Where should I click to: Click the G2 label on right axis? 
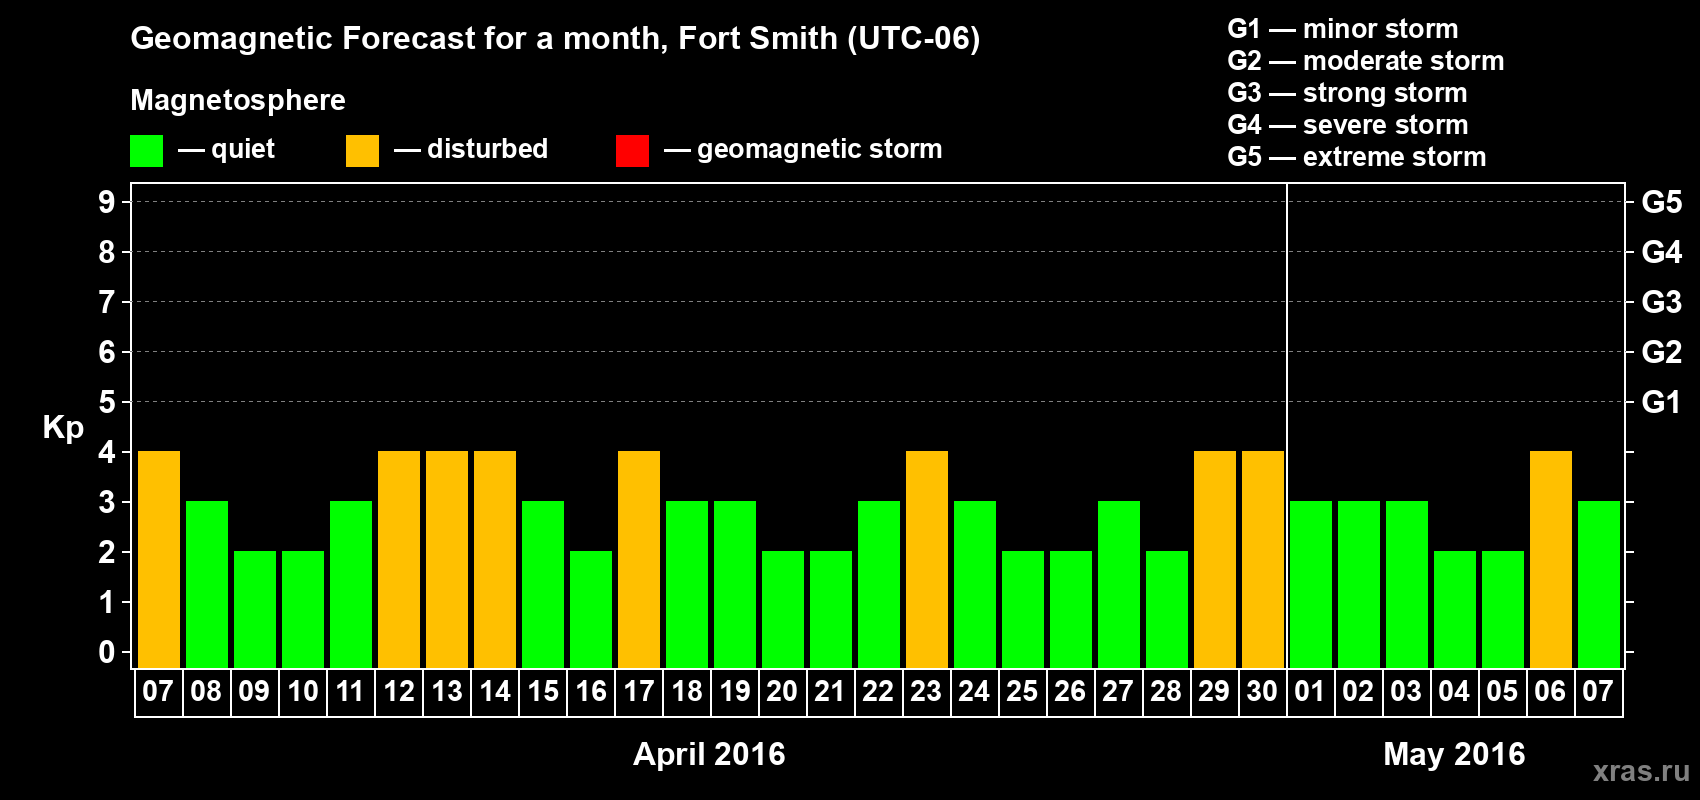tap(1661, 352)
